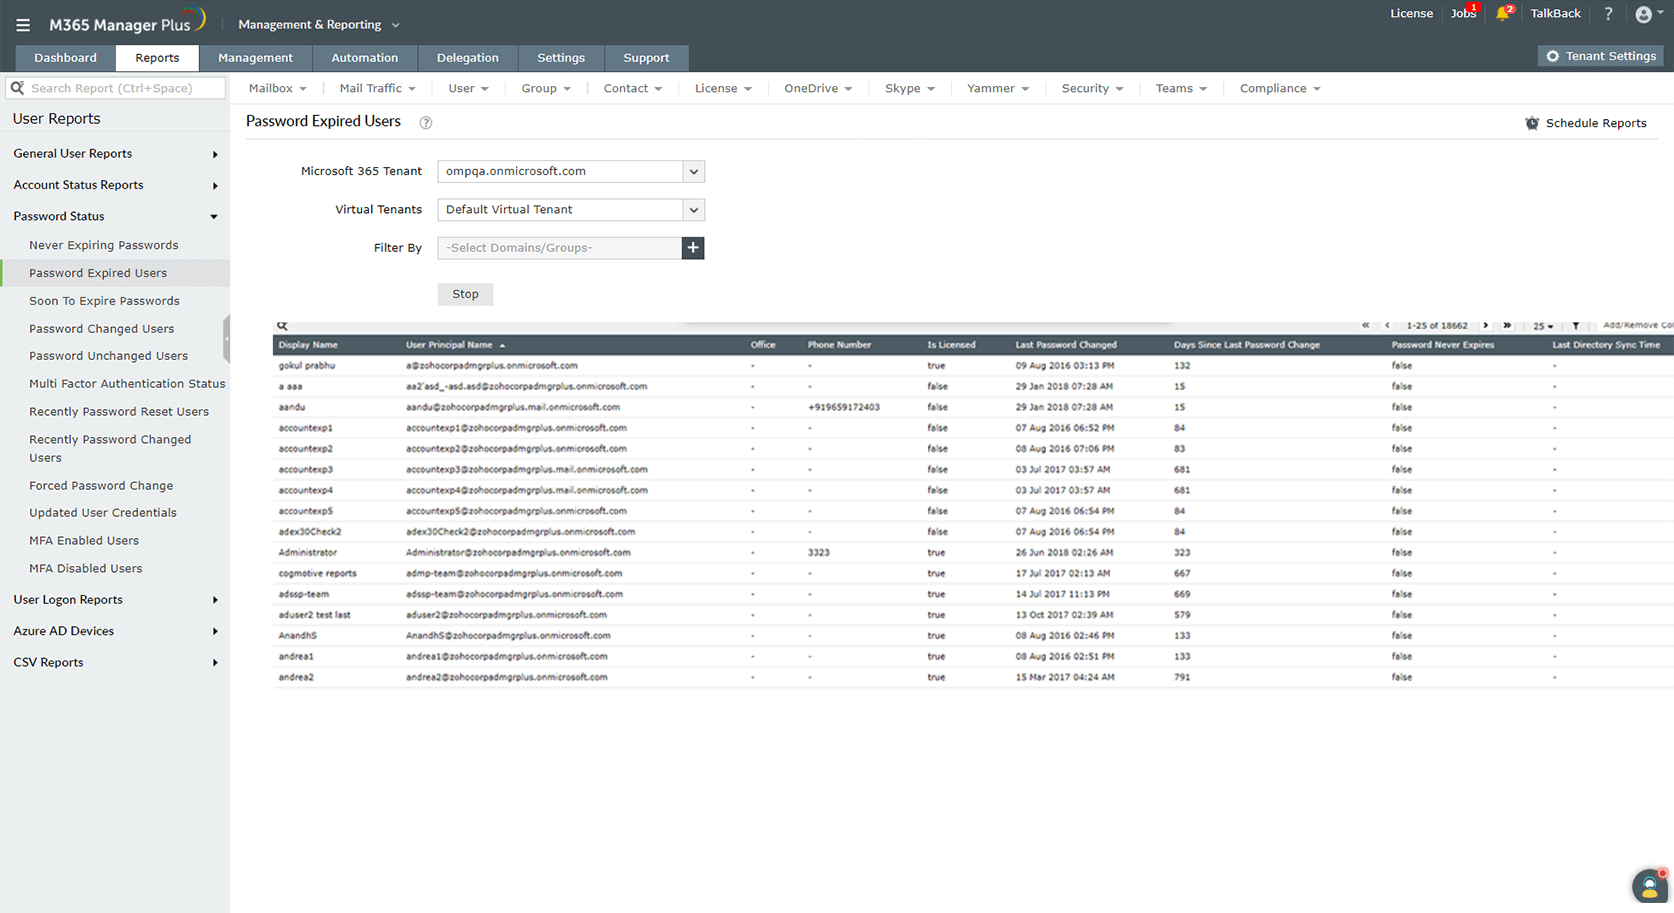Click the Display Name column header
The height and width of the screenshot is (913, 1674).
pos(308,345)
